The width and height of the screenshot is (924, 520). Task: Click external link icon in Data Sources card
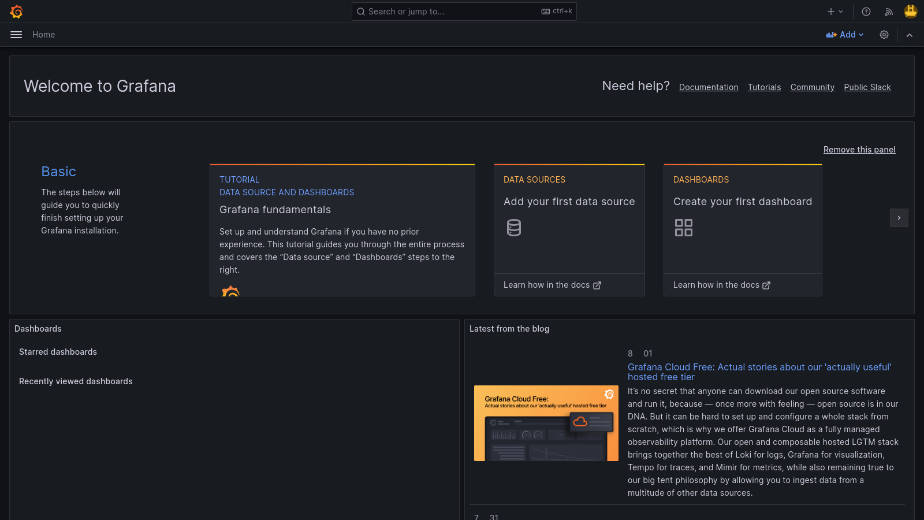pyautogui.click(x=597, y=285)
